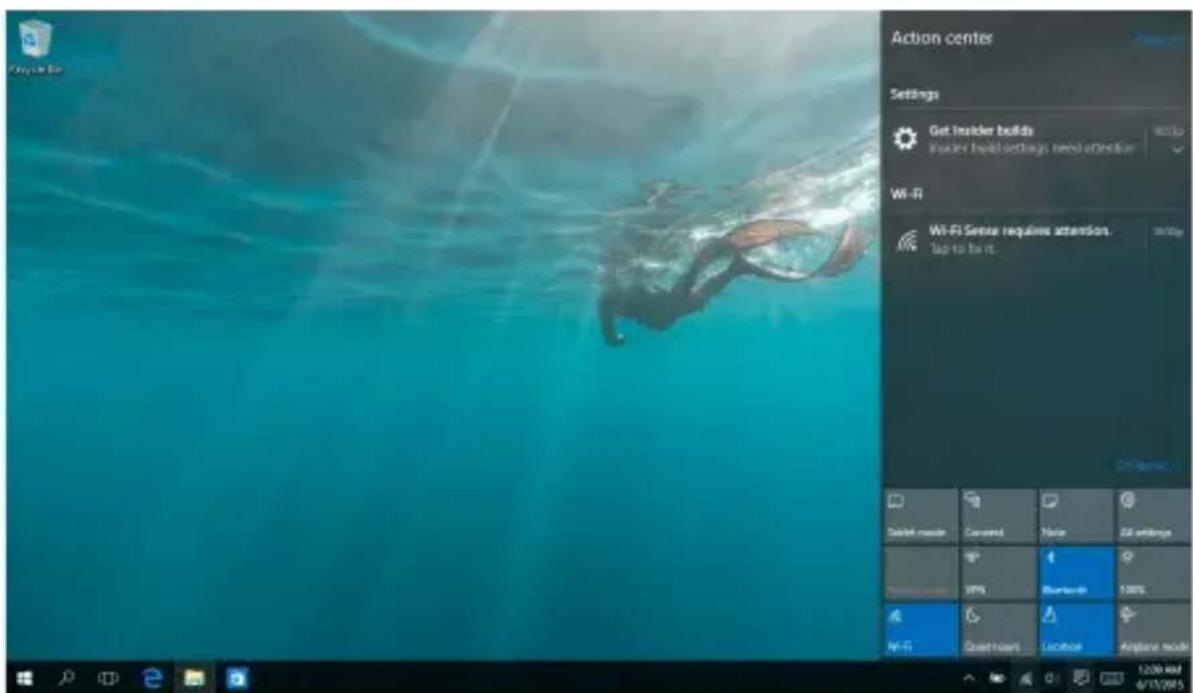Click the Settings notification group header

pyautogui.click(x=914, y=94)
